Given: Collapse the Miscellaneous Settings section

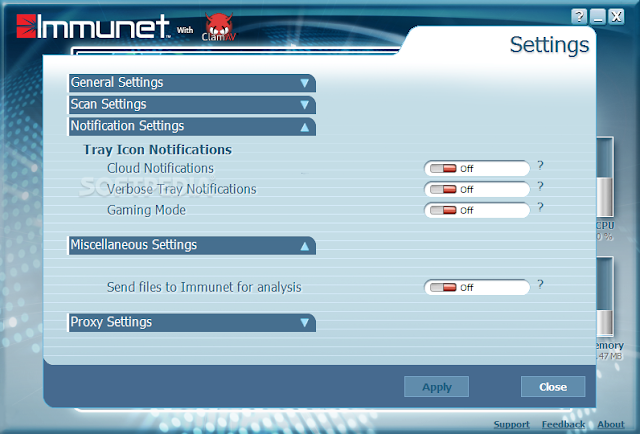Looking at the screenshot, I should [192, 245].
